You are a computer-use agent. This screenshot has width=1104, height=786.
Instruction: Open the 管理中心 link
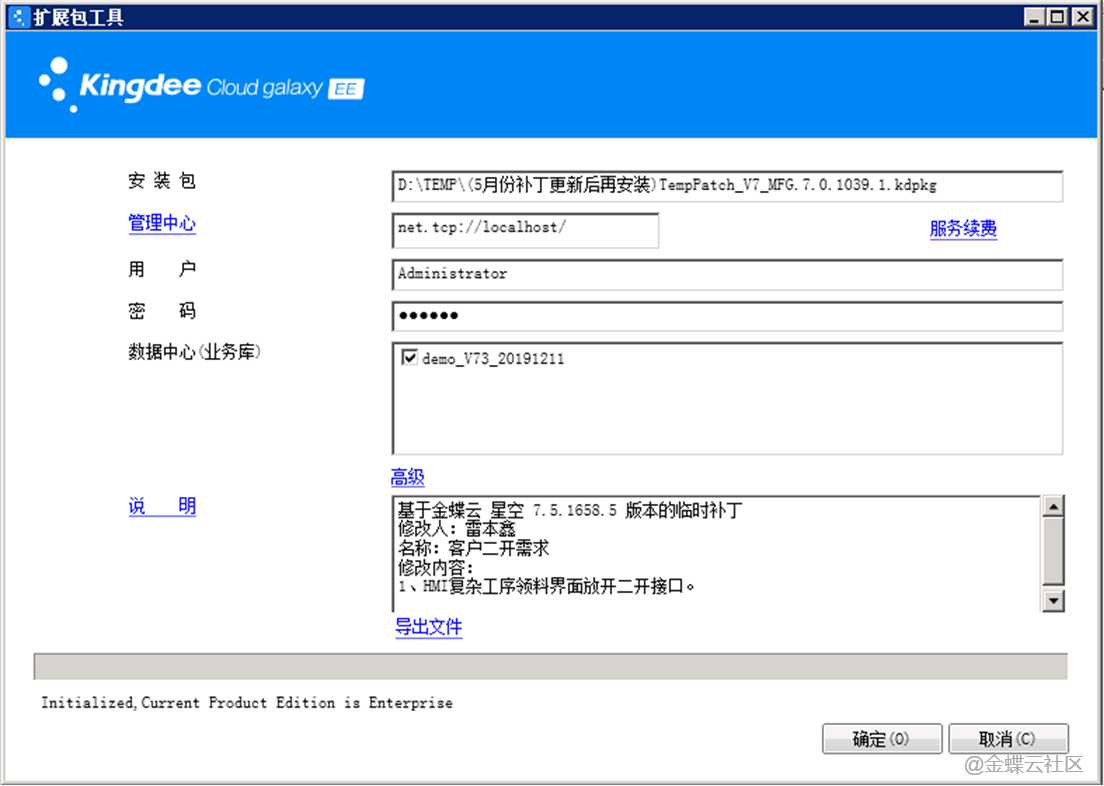[162, 223]
